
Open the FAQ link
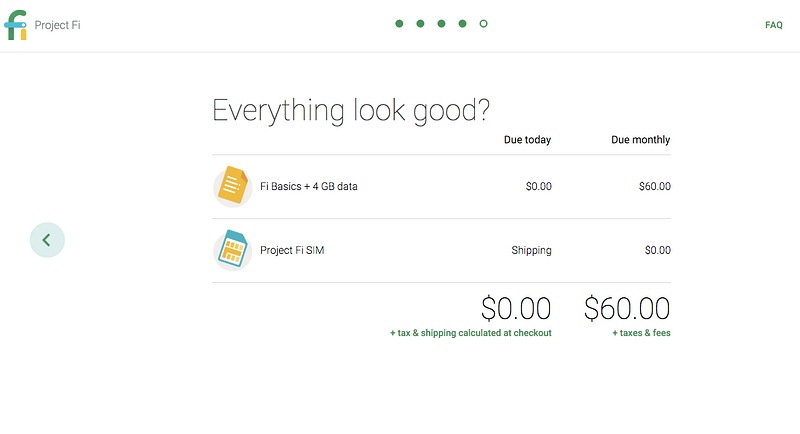click(773, 25)
